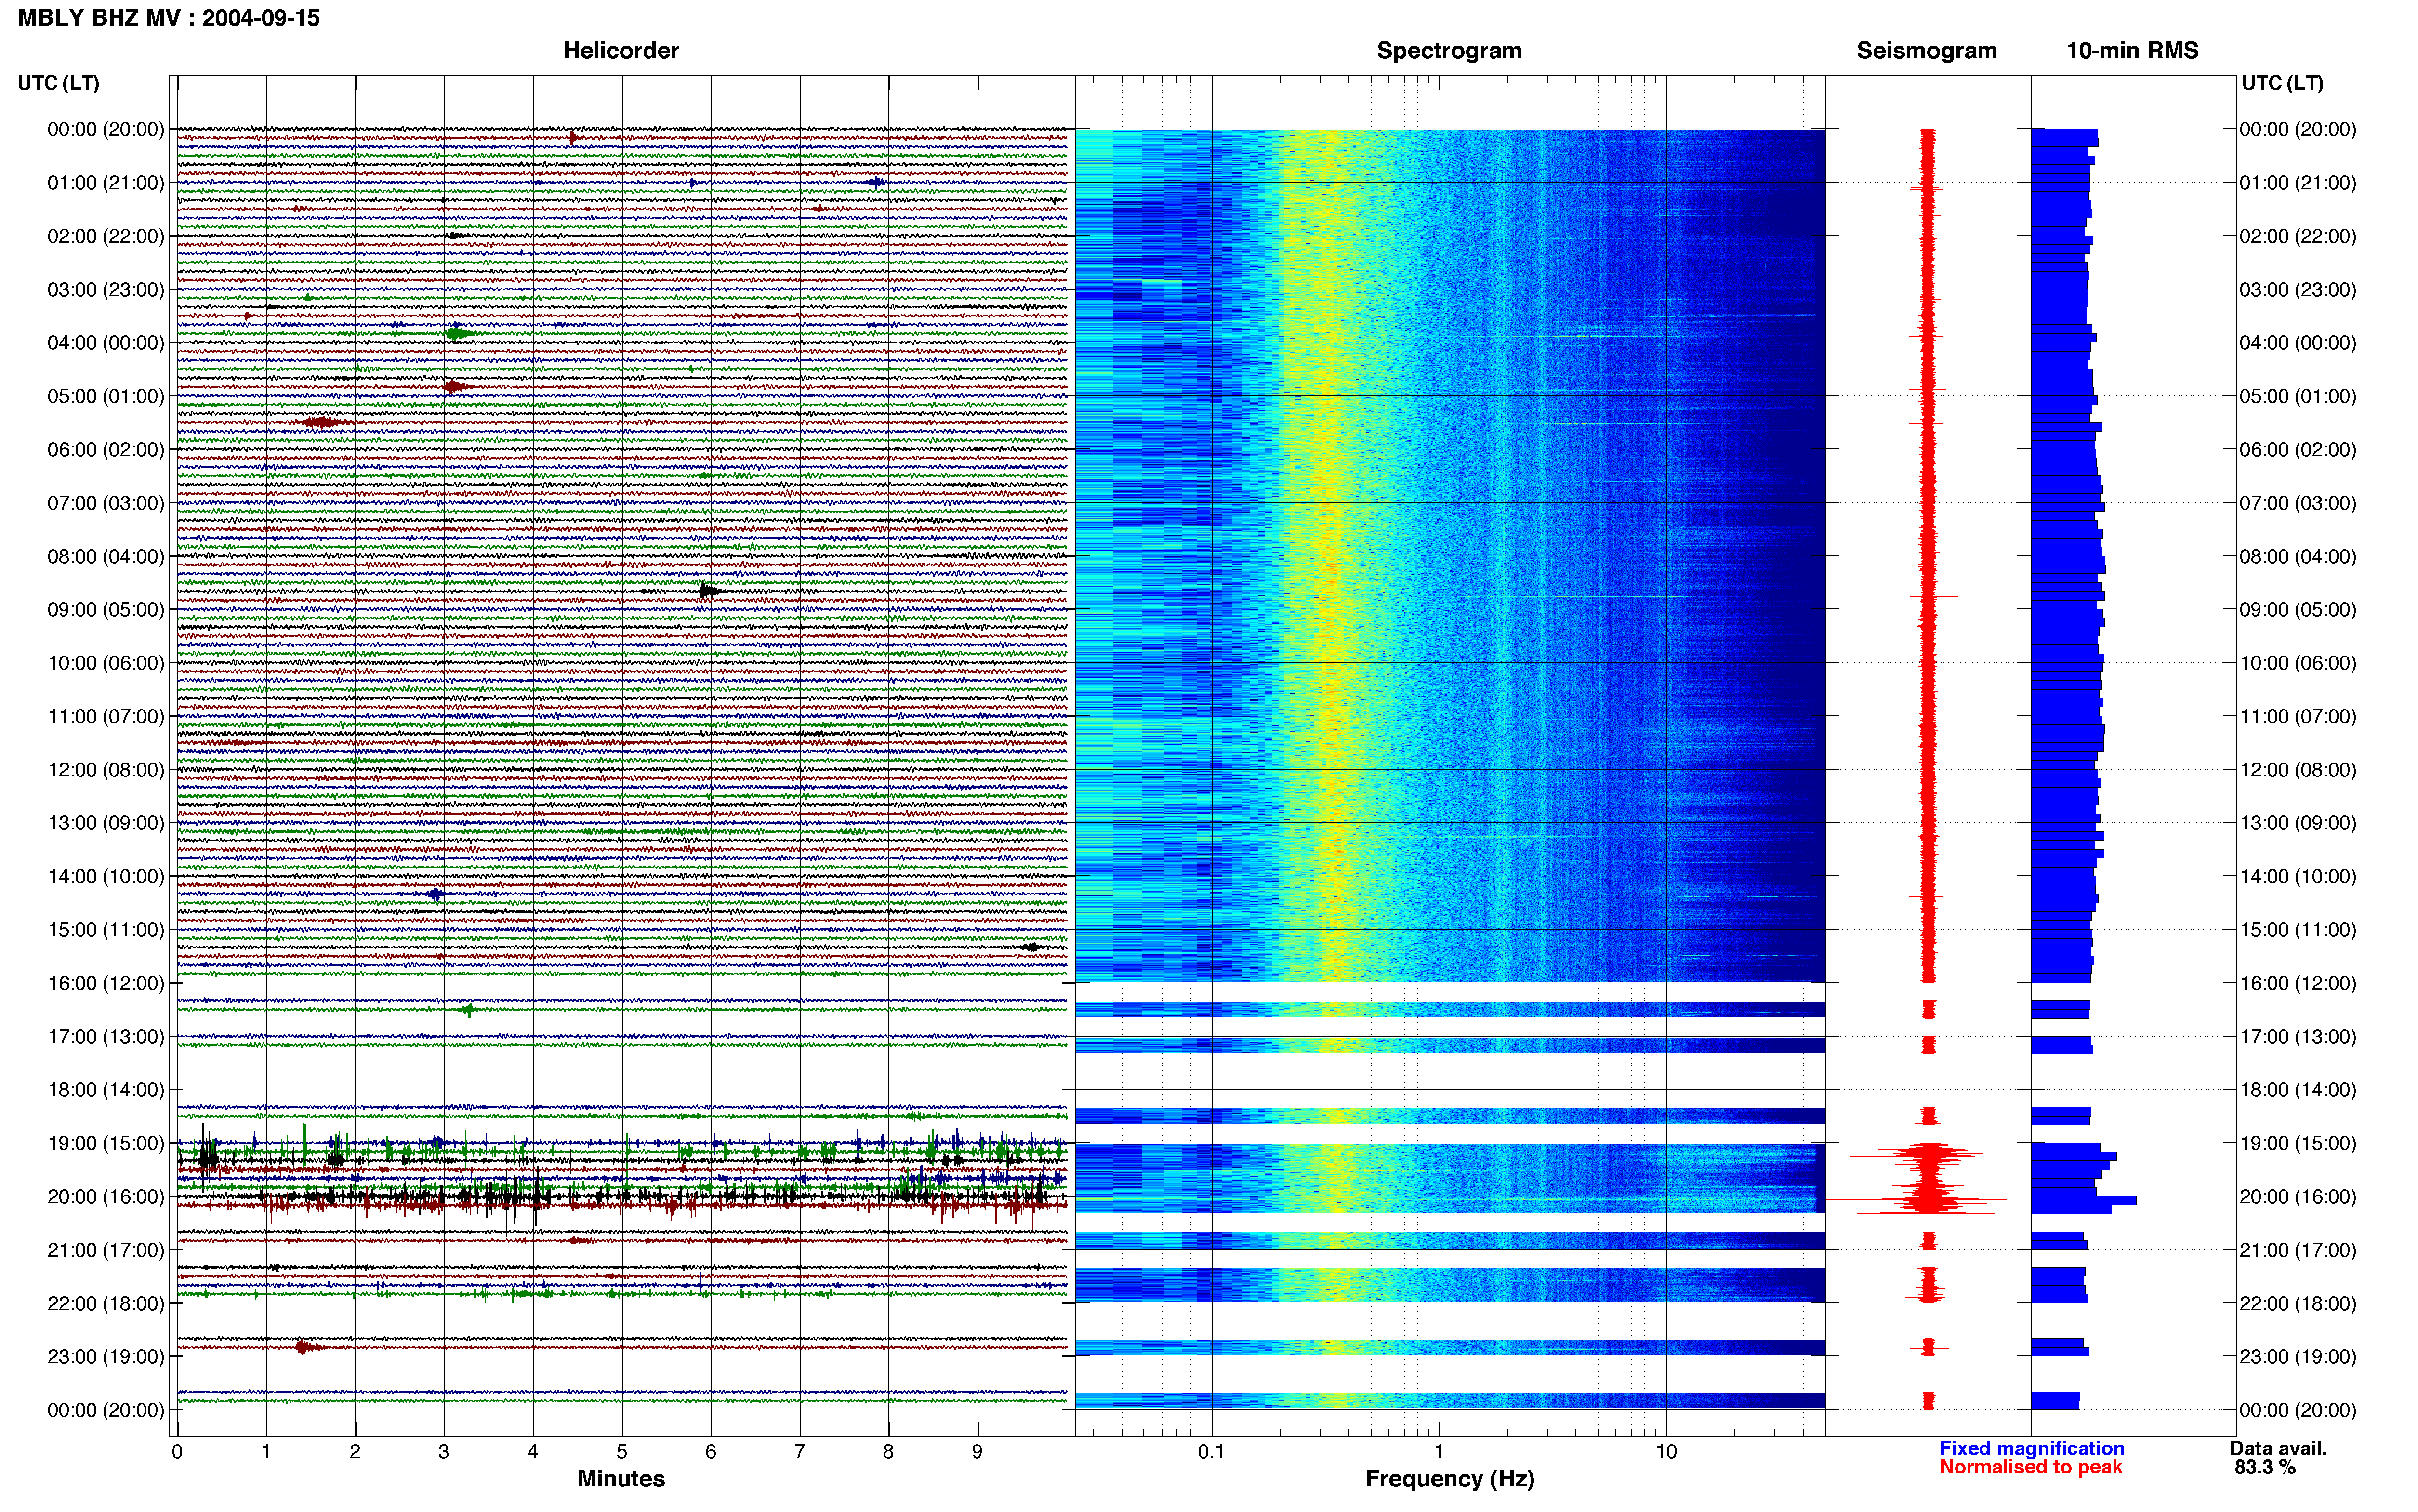This screenshot has height=1512, width=2418.
Task: Select the Spectrogram panel heading
Action: coord(1449,50)
